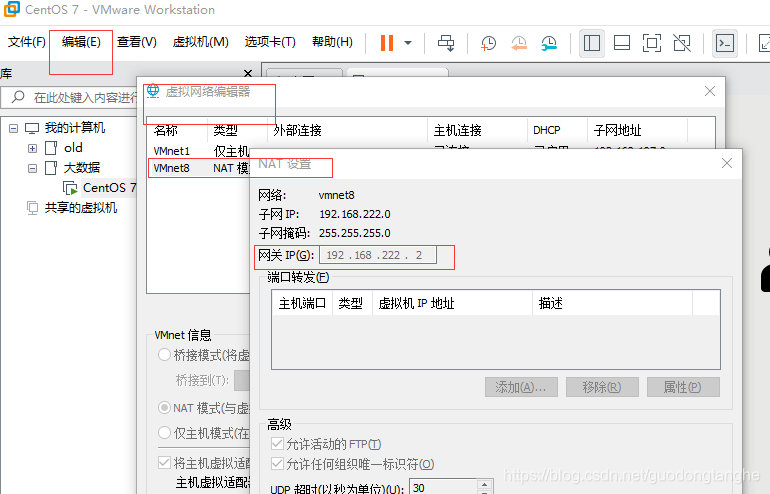Toggle the thumbnail bar view icon
770x494 pixels.
[x=622, y=43]
